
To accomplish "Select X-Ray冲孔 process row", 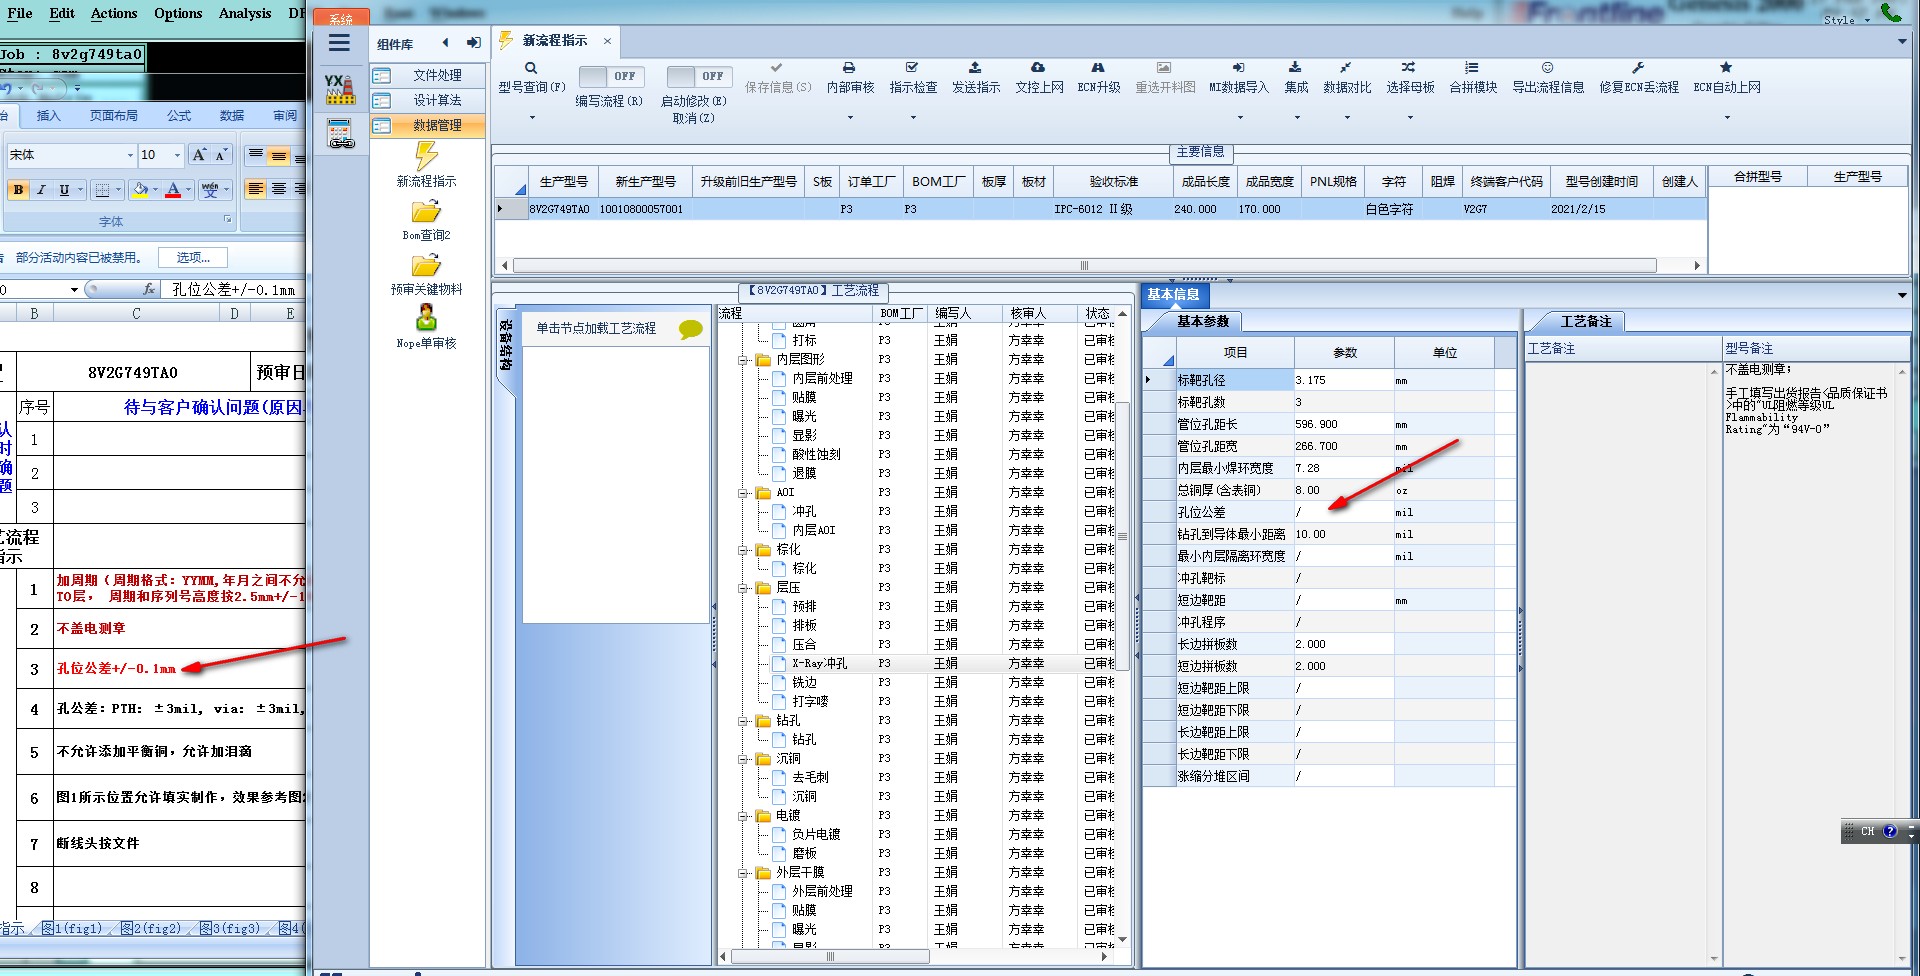I will (925, 664).
